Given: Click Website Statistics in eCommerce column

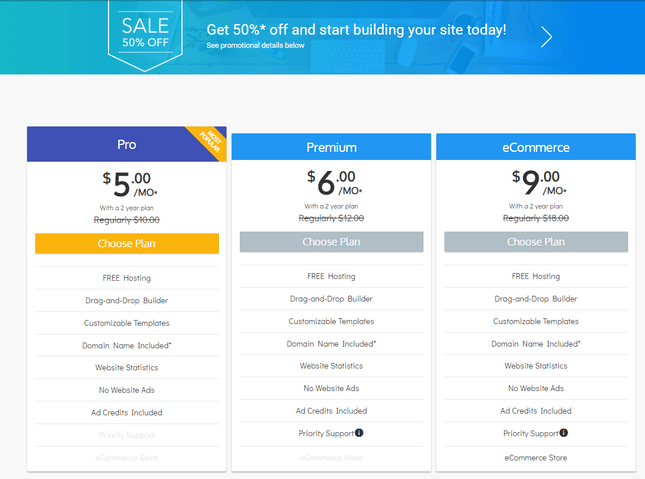Looking at the screenshot, I should (x=536, y=366).
